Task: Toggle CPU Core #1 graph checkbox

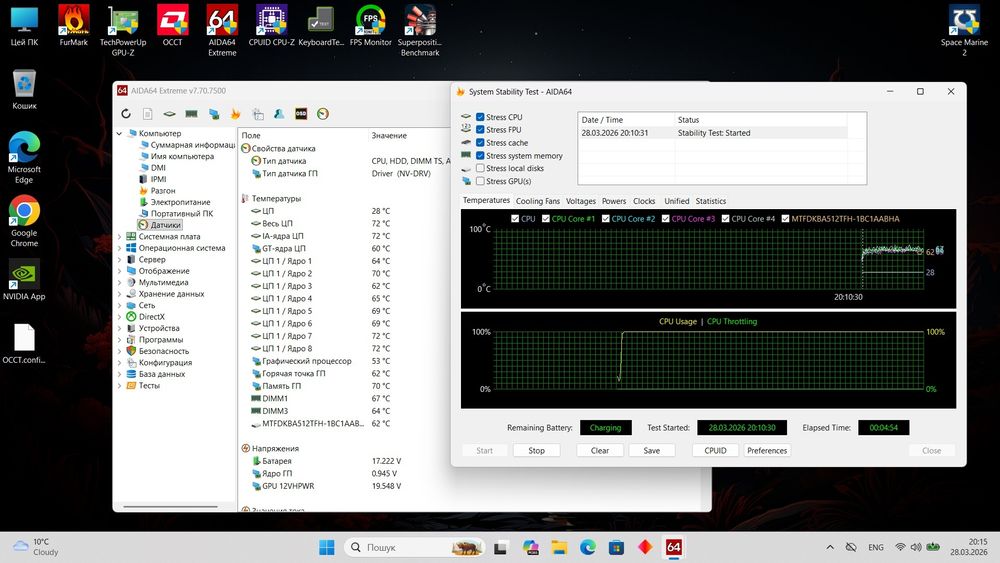Action: click(546, 219)
